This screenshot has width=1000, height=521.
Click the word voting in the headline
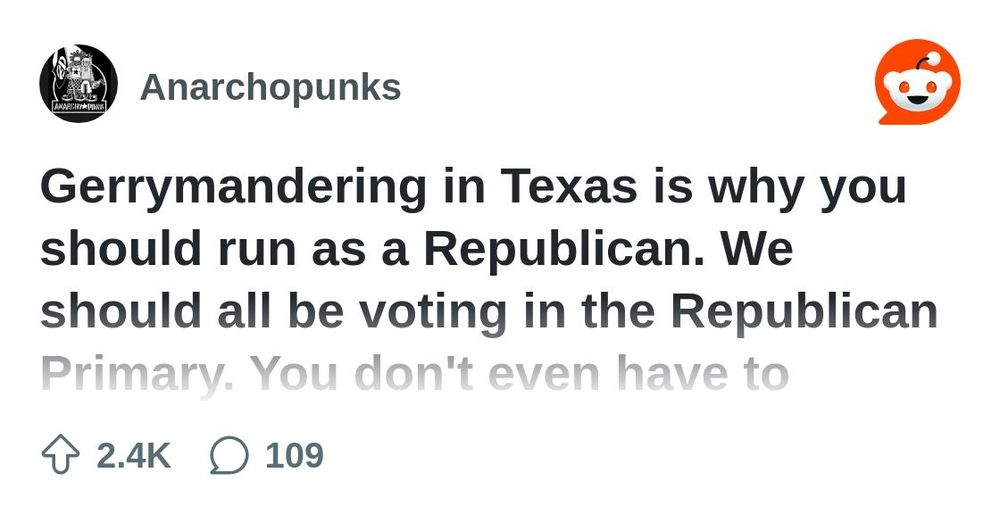click(432, 313)
